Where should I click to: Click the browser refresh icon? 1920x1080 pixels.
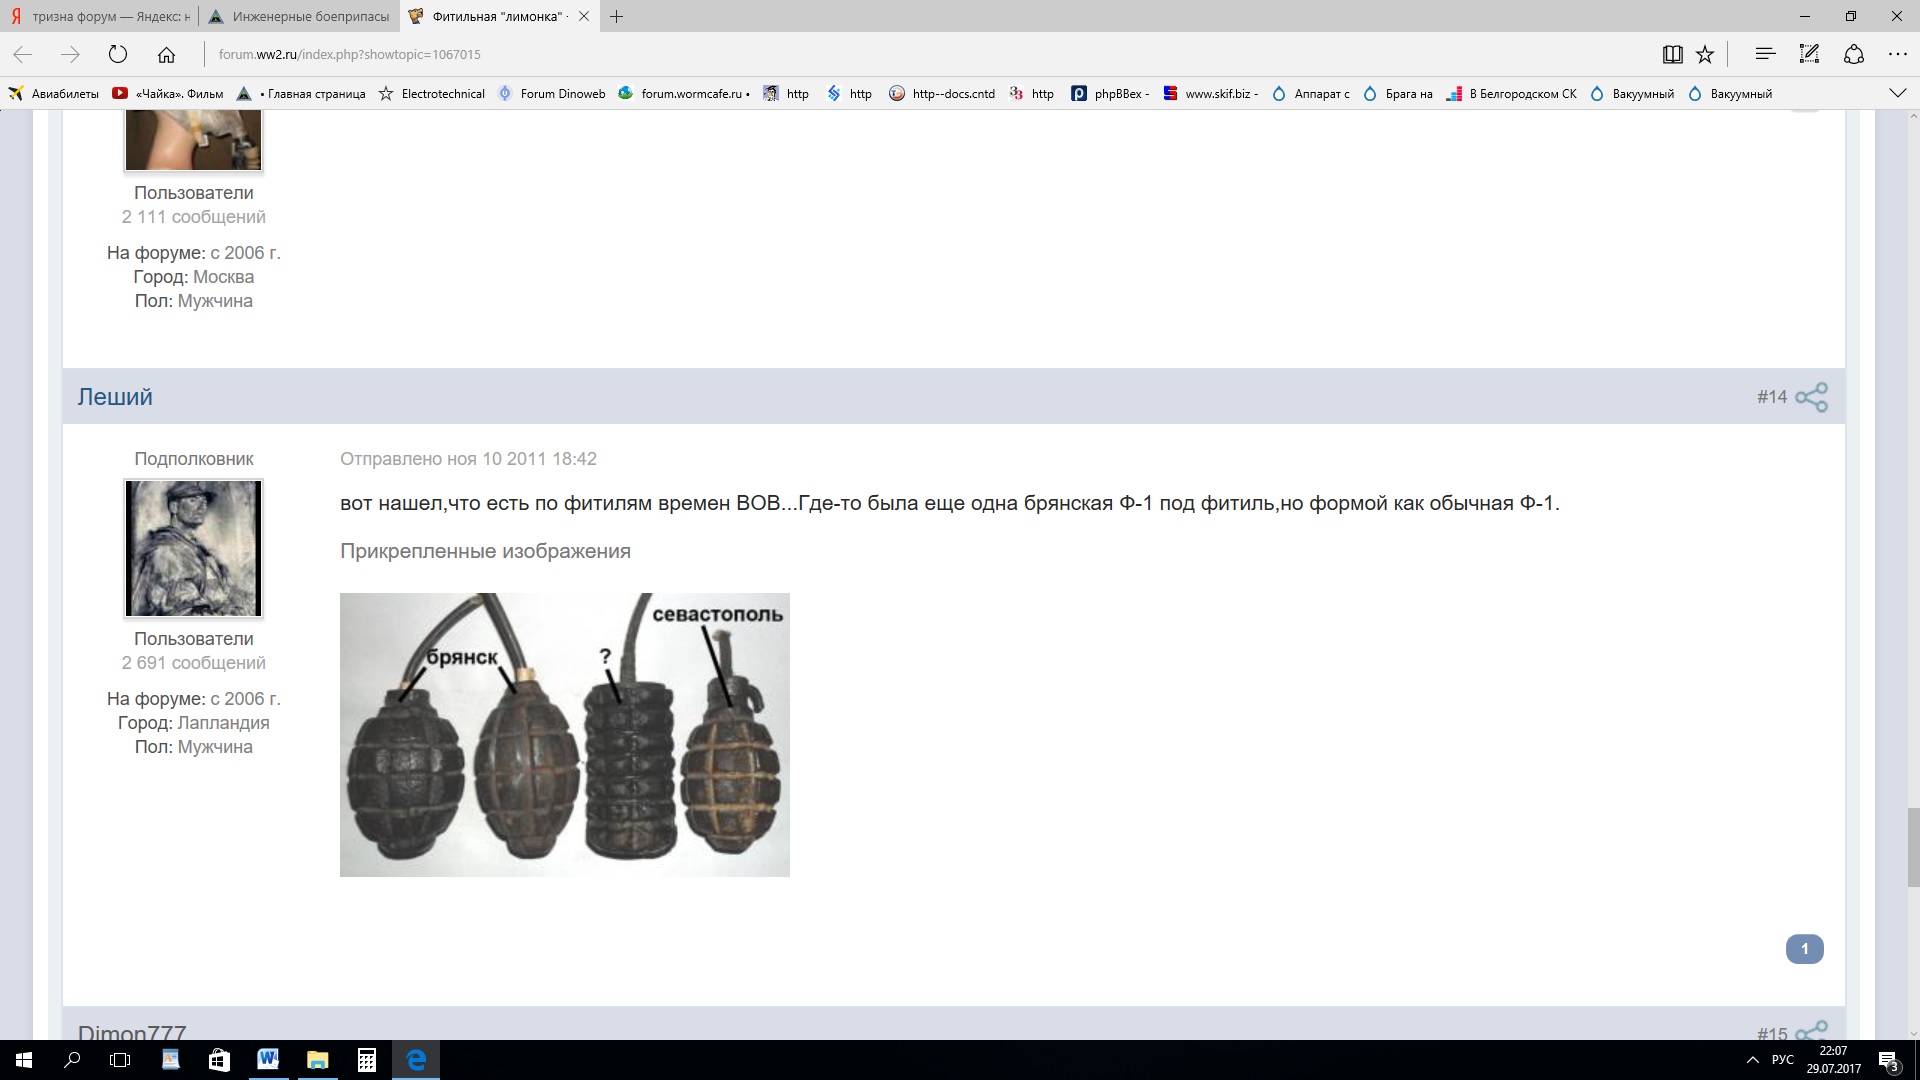coord(118,55)
